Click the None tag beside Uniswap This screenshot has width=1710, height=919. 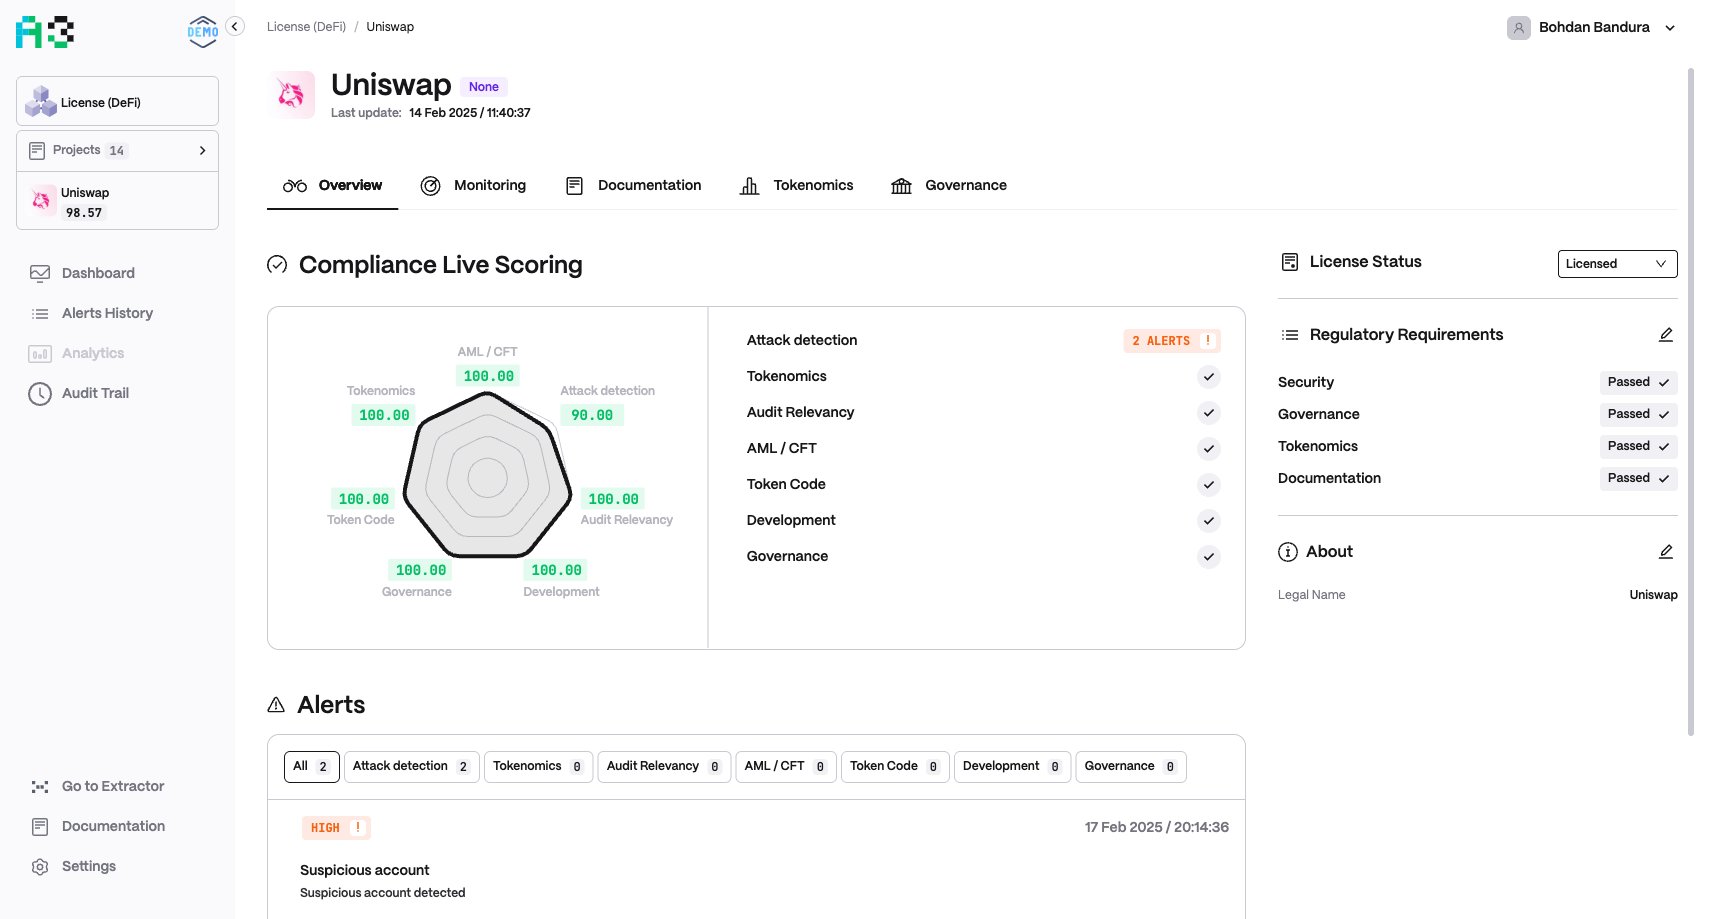click(484, 87)
